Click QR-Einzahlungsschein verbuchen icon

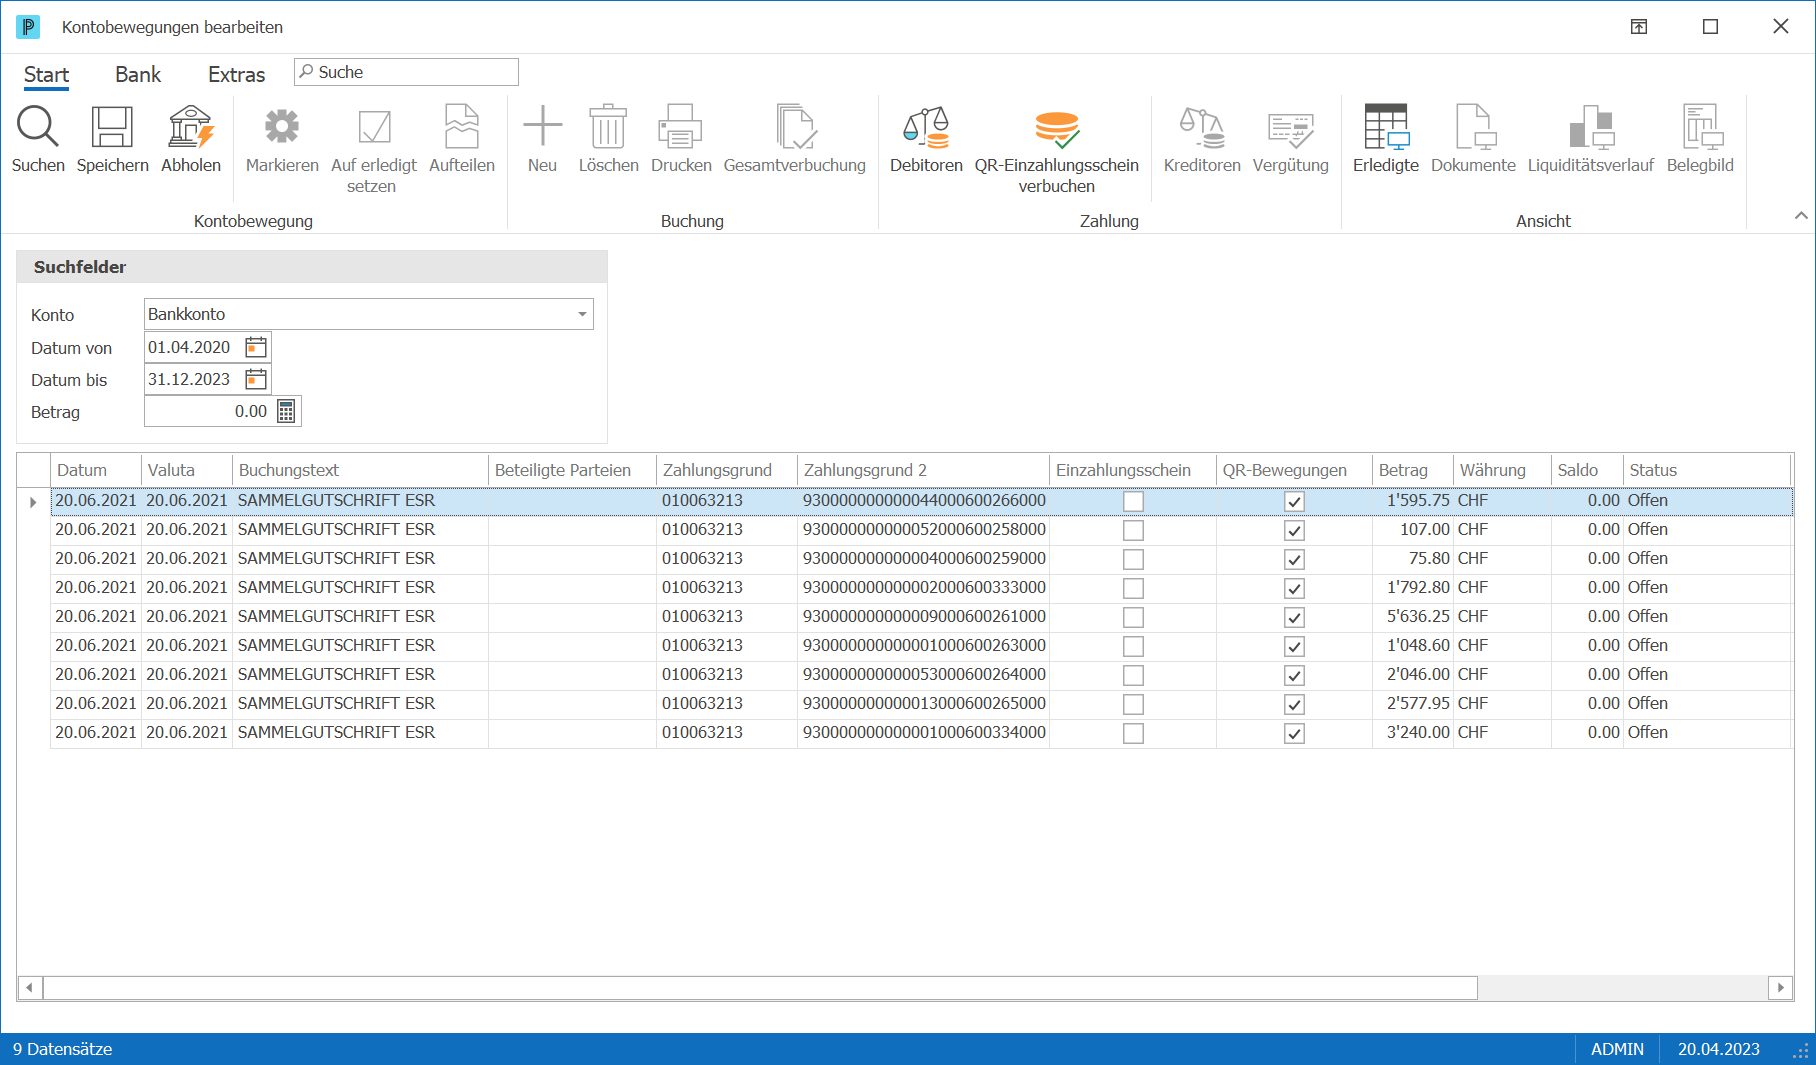click(1057, 129)
